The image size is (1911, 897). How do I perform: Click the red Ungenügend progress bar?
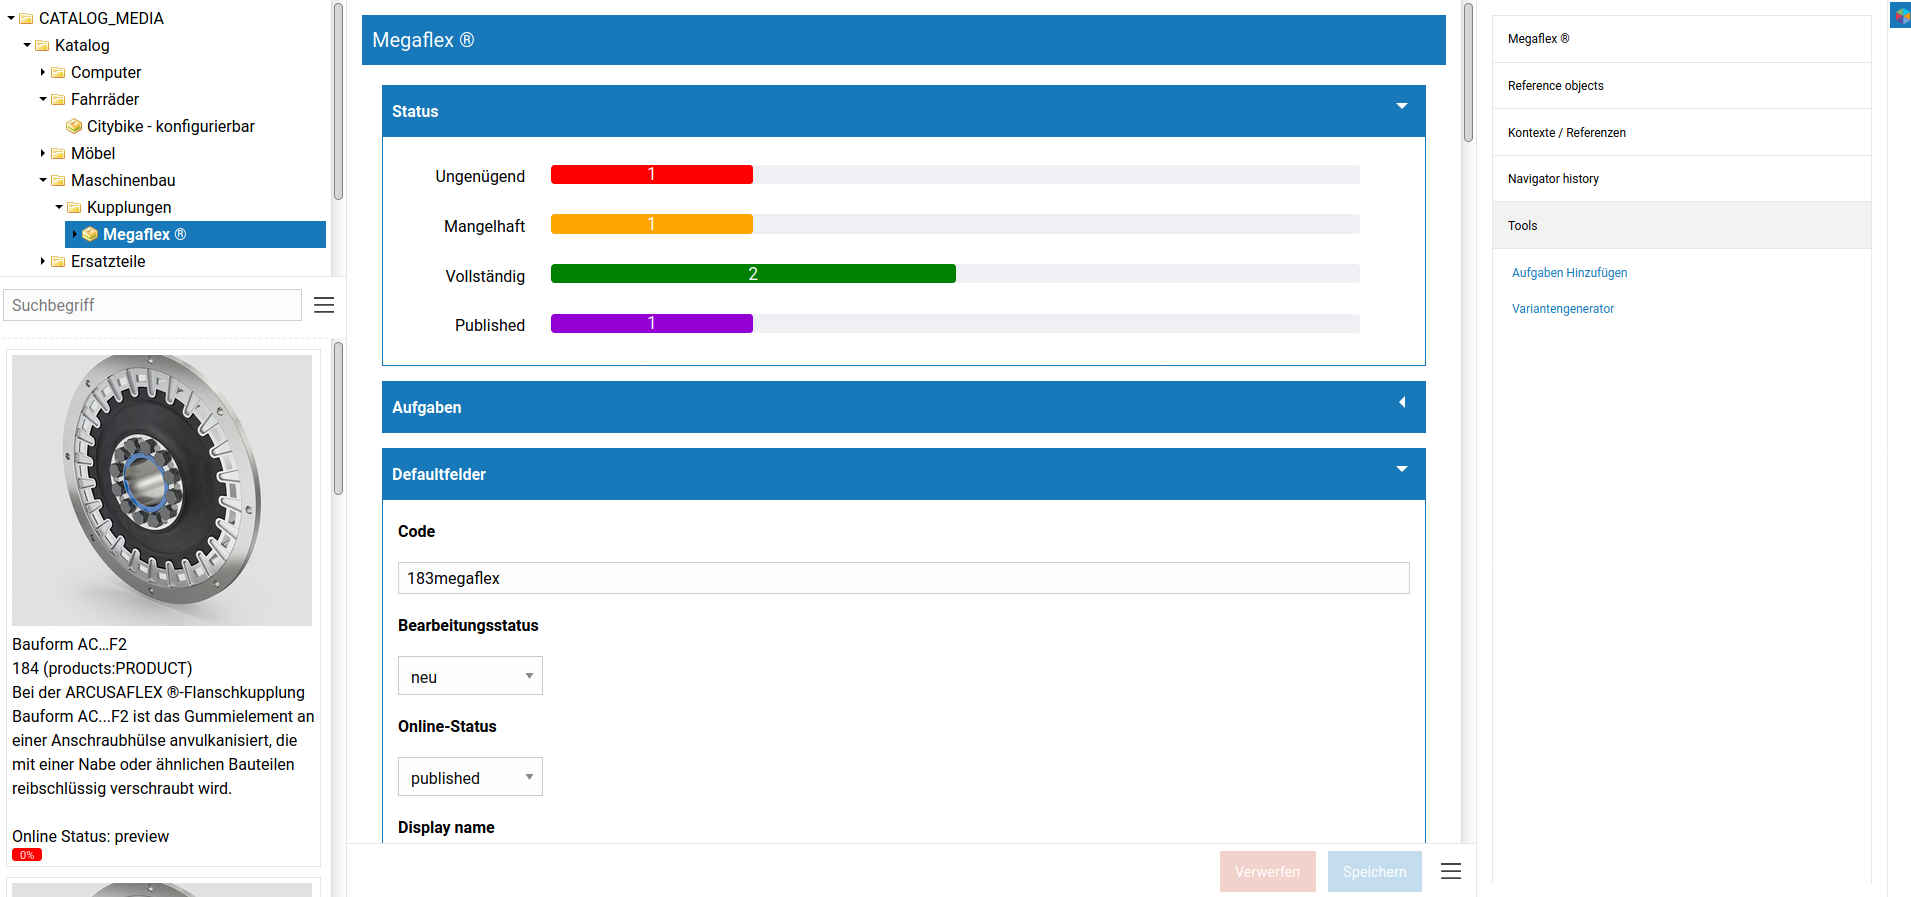[x=651, y=174]
